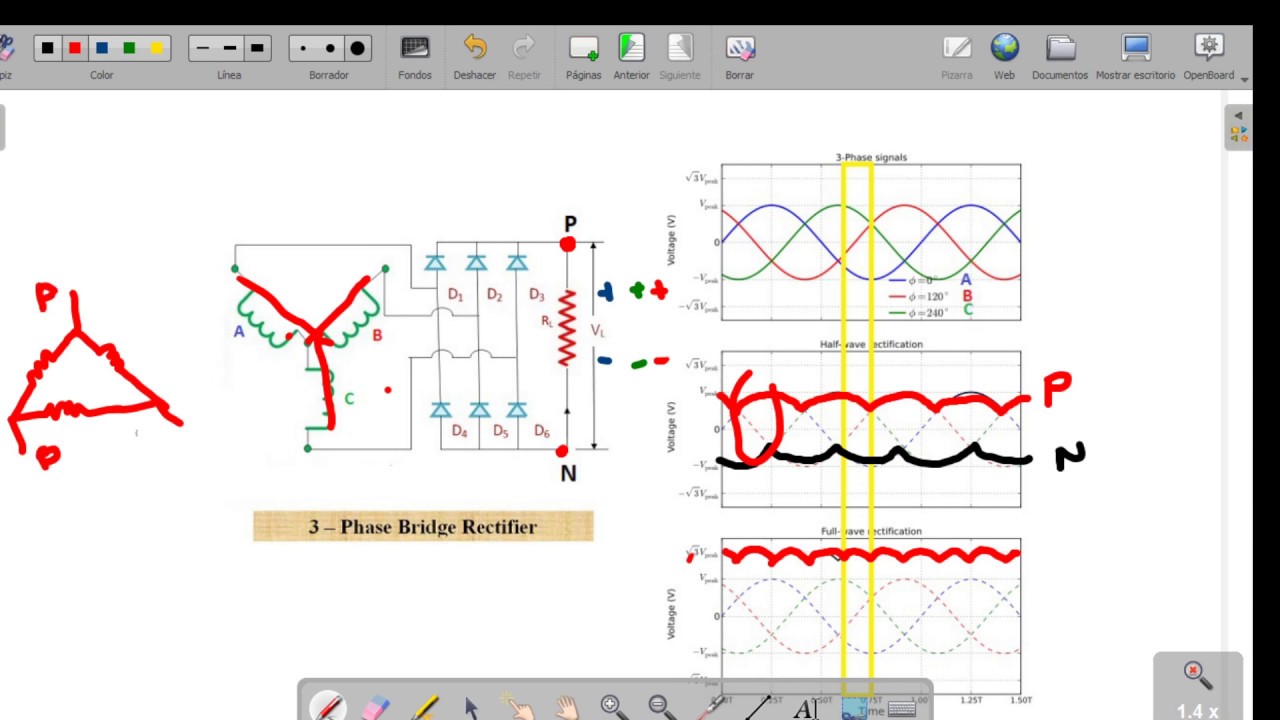Image resolution: width=1280 pixels, height=720 pixels.
Task: Open the Web browser mode
Action: tap(1005, 57)
